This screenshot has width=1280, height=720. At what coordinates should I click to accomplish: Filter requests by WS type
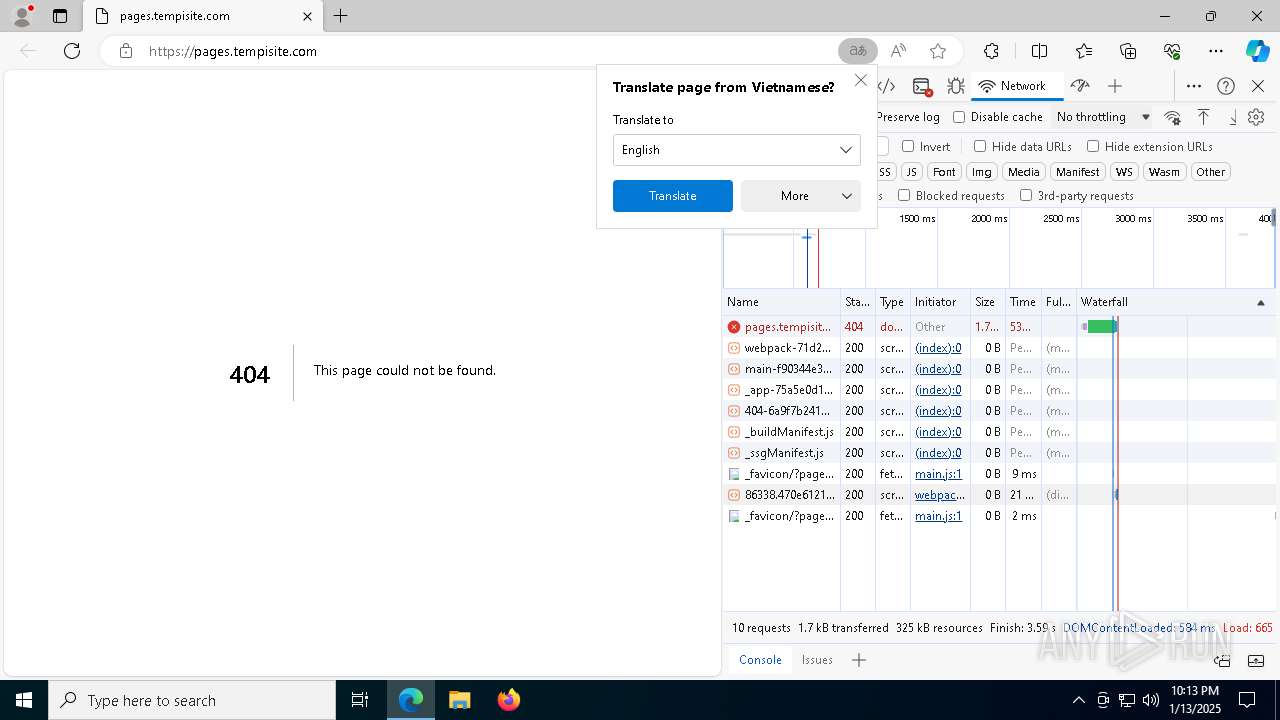click(1124, 172)
